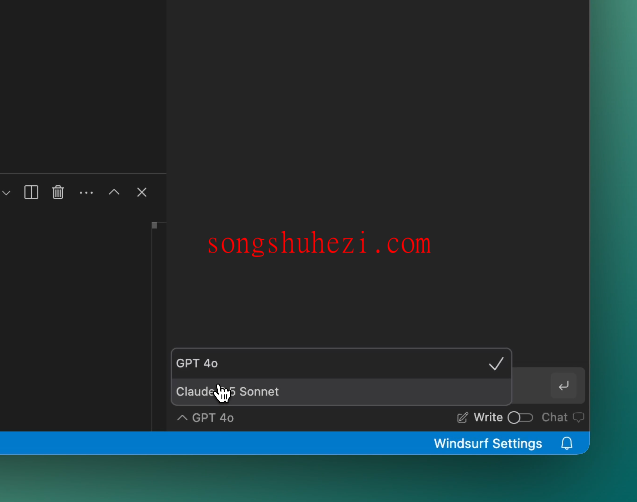Click the pencil Write icon
The height and width of the screenshot is (502, 637).
point(462,418)
